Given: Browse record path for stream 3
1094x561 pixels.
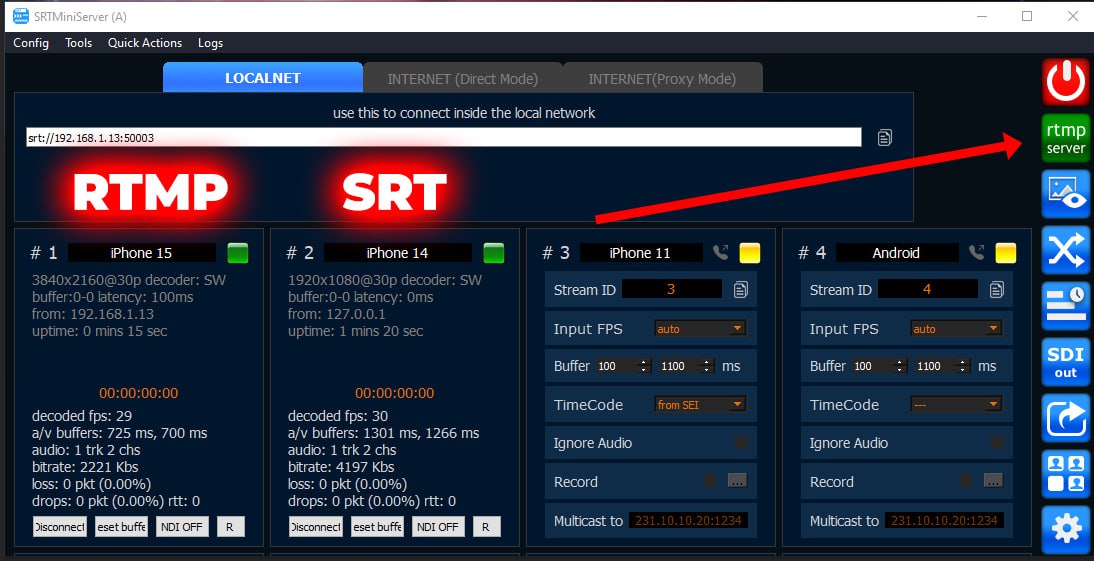Looking at the screenshot, I should [737, 481].
